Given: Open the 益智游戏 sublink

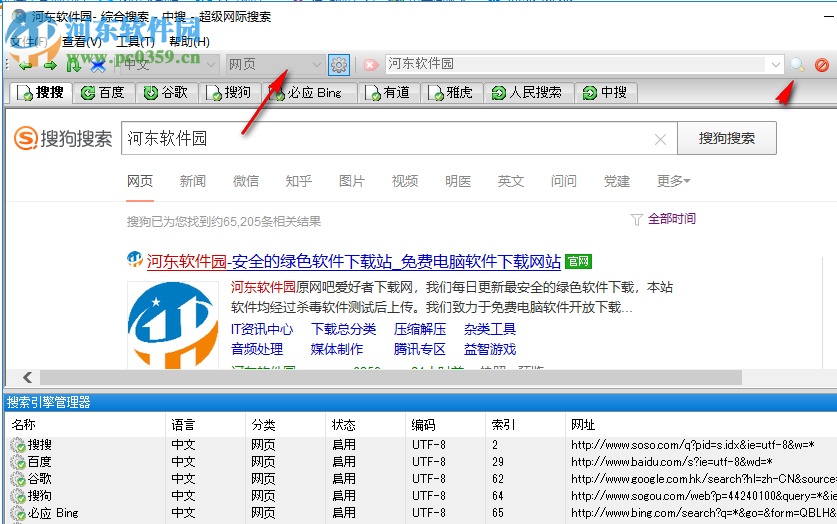Looking at the screenshot, I should (x=489, y=350).
